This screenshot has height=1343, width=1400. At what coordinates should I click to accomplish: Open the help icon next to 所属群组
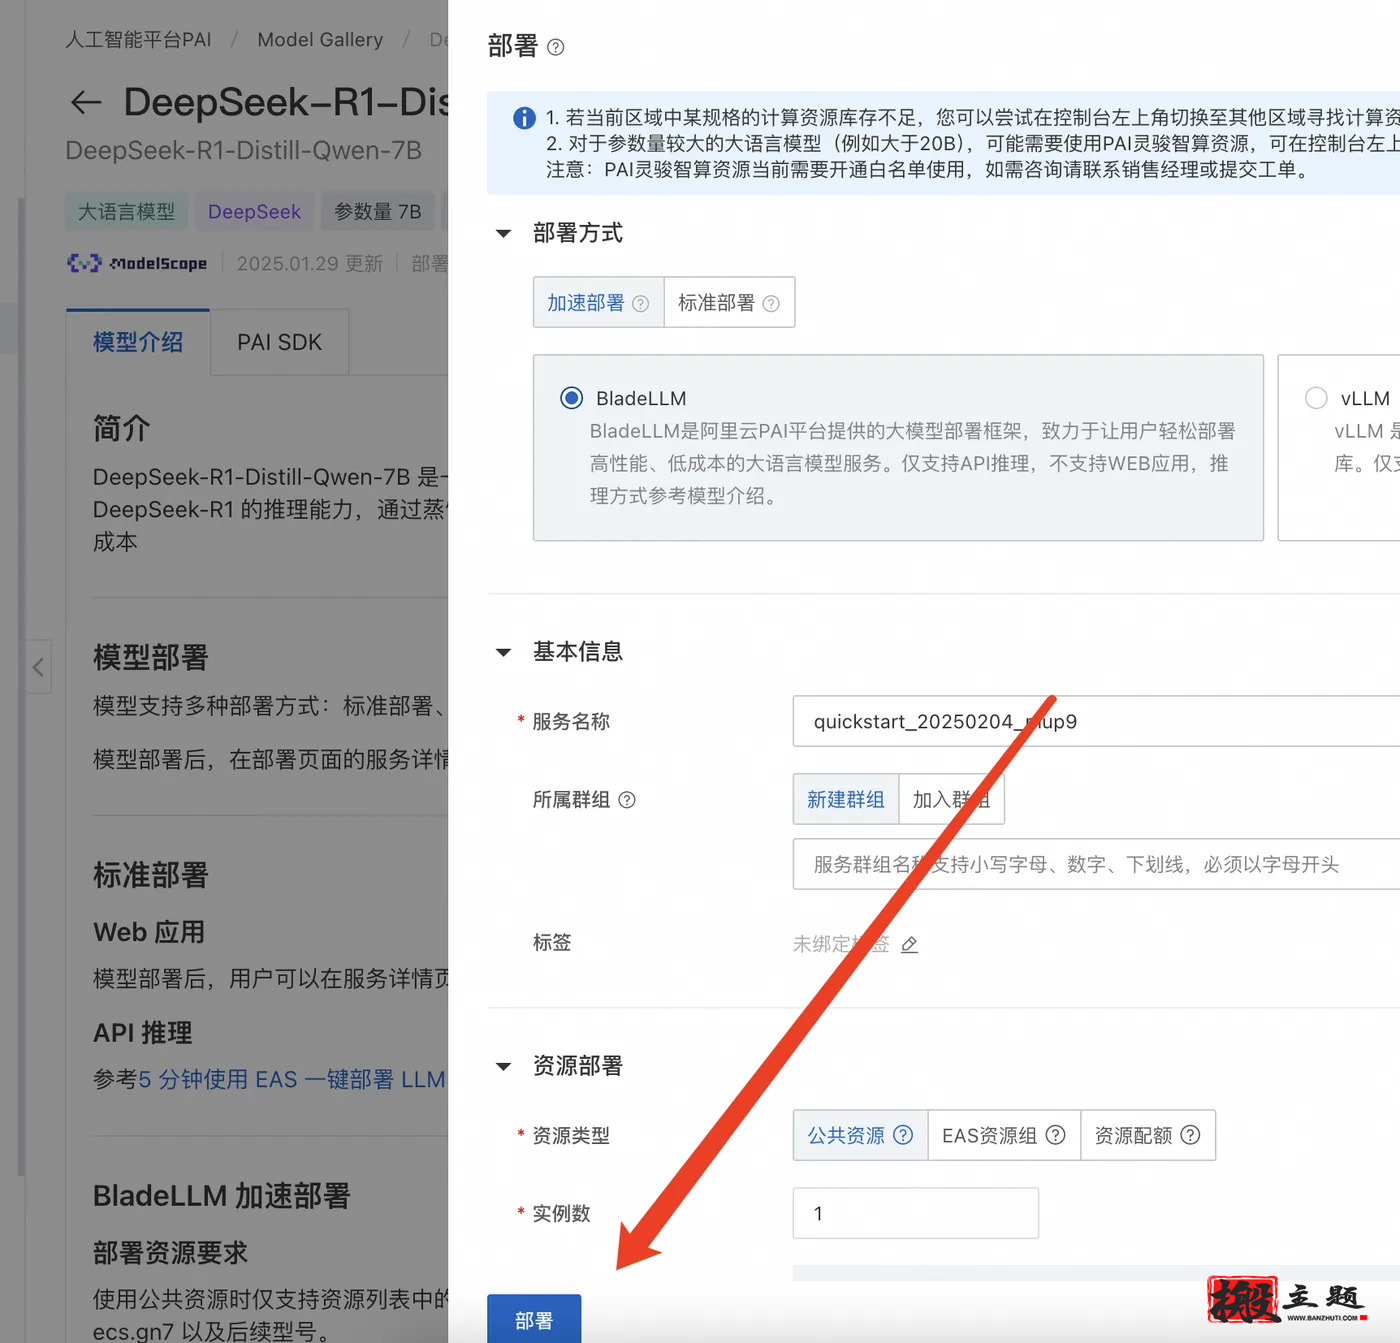click(x=627, y=800)
